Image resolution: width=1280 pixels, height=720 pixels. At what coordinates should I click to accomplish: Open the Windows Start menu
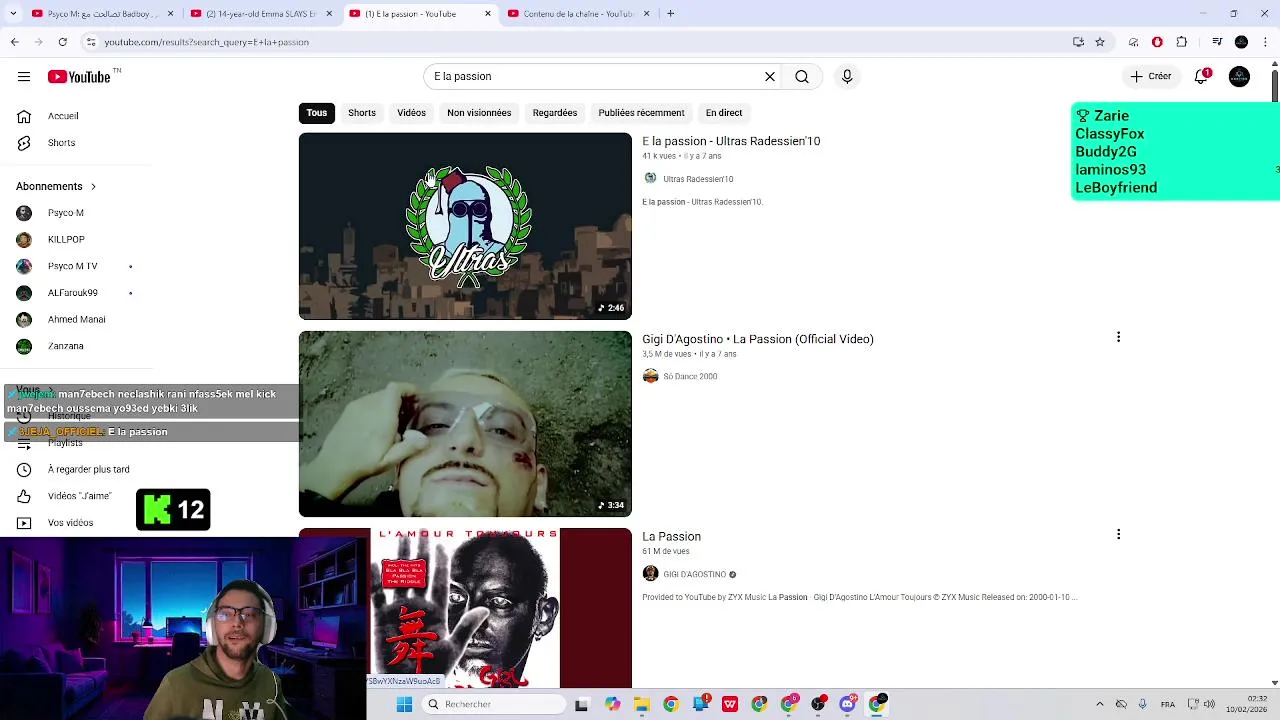coord(404,705)
